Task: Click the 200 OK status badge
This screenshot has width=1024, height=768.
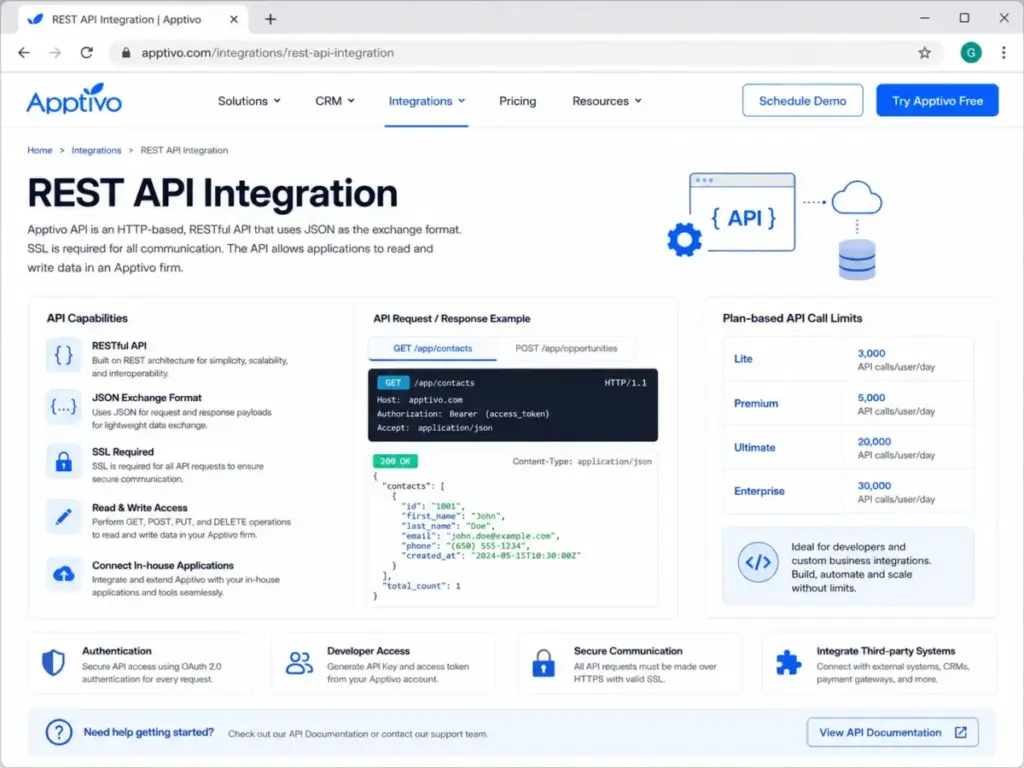Action: (x=395, y=461)
